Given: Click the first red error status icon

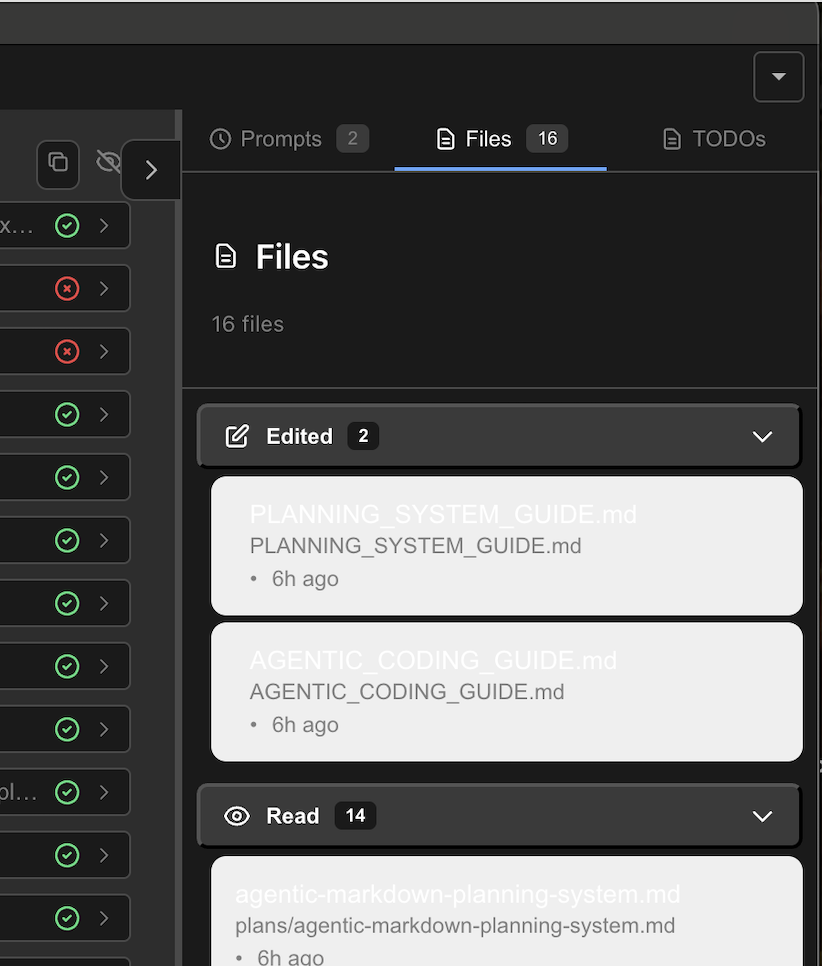Looking at the screenshot, I should coord(67,289).
